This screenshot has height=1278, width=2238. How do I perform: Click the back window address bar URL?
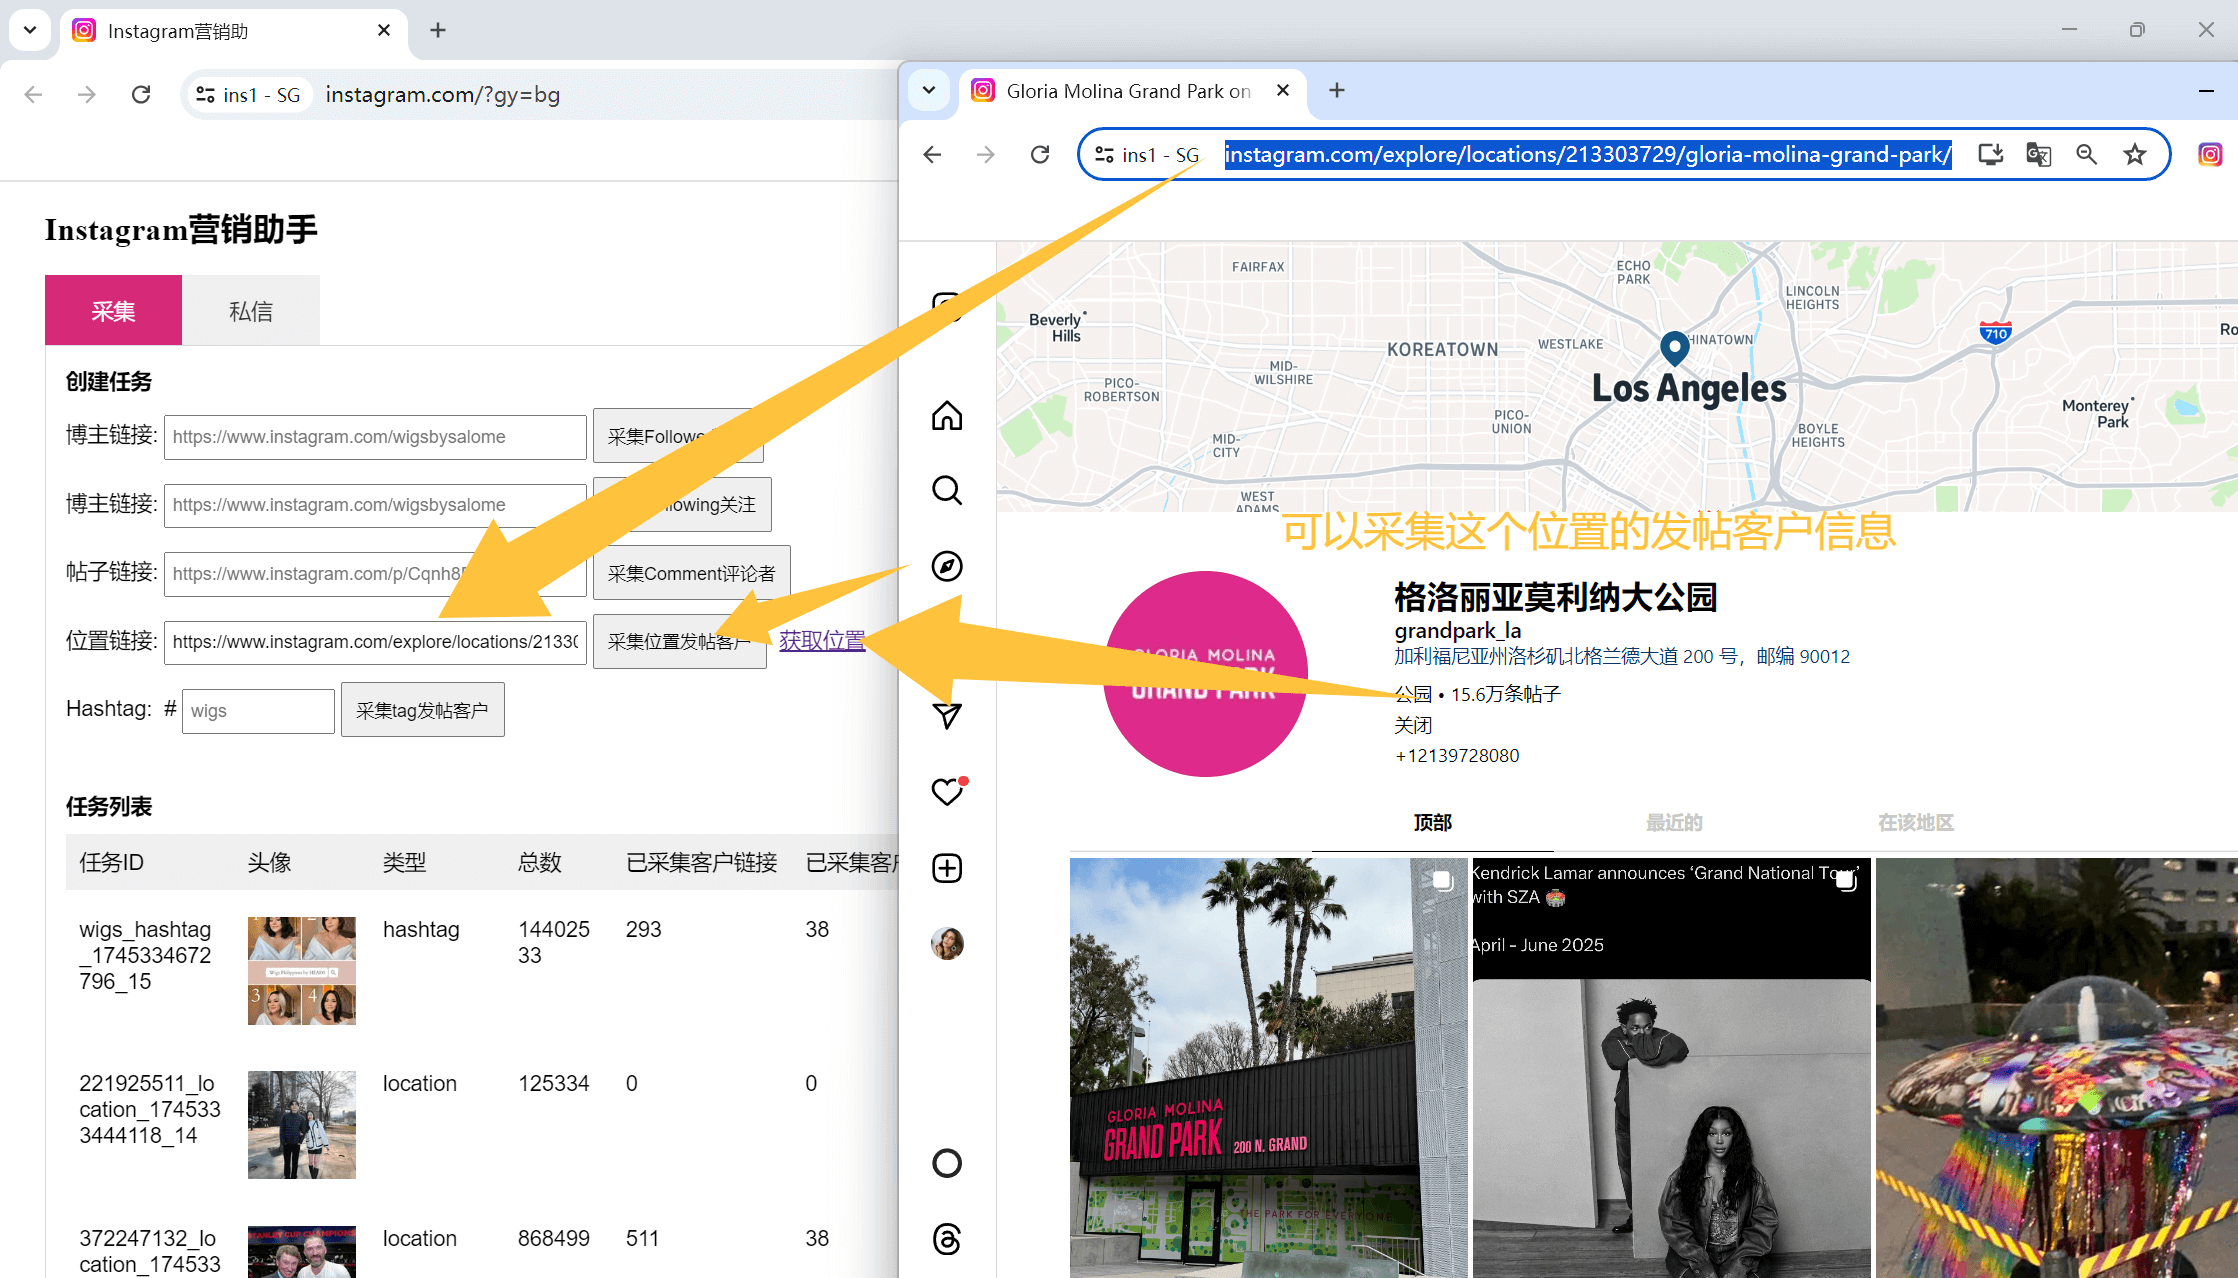(x=443, y=95)
